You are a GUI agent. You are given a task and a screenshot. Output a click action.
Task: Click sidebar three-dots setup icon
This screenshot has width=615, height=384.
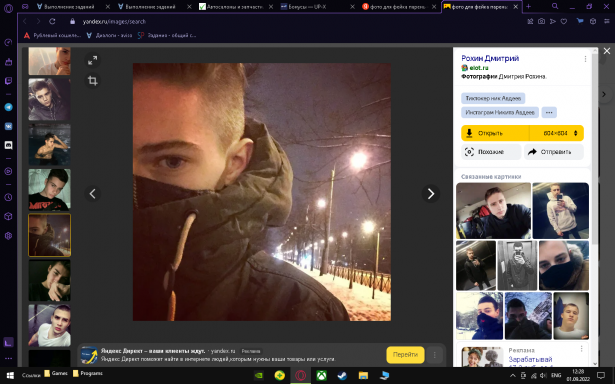(8, 358)
